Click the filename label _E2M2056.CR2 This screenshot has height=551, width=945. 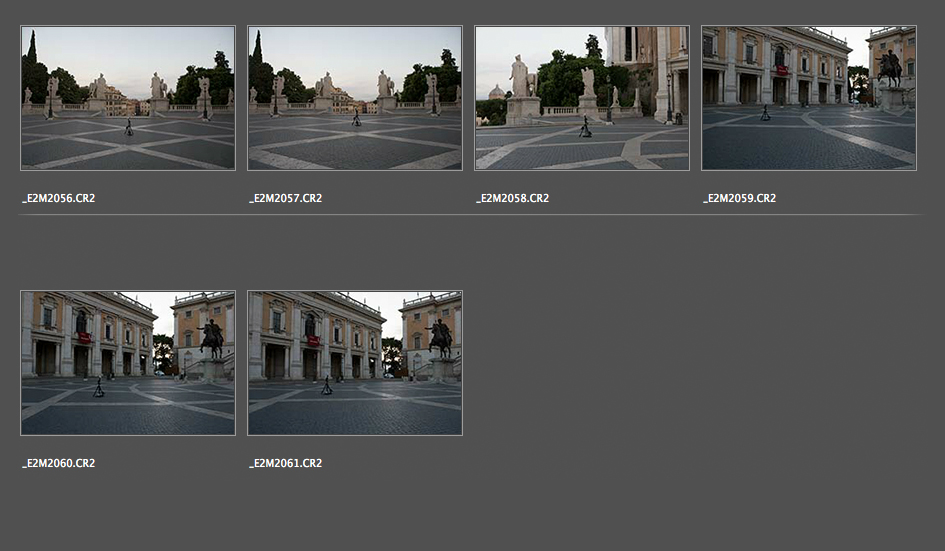click(59, 198)
